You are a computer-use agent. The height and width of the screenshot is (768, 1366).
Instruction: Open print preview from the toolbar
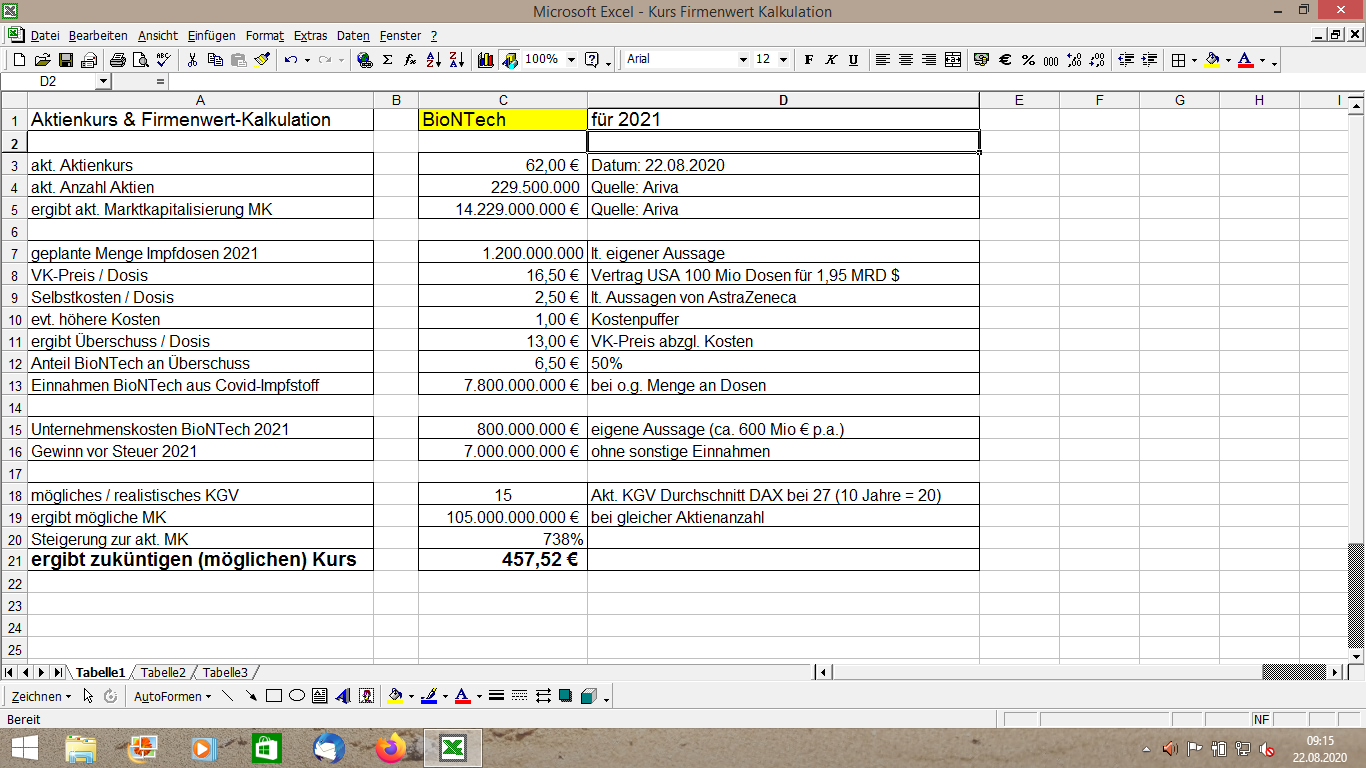coord(140,60)
